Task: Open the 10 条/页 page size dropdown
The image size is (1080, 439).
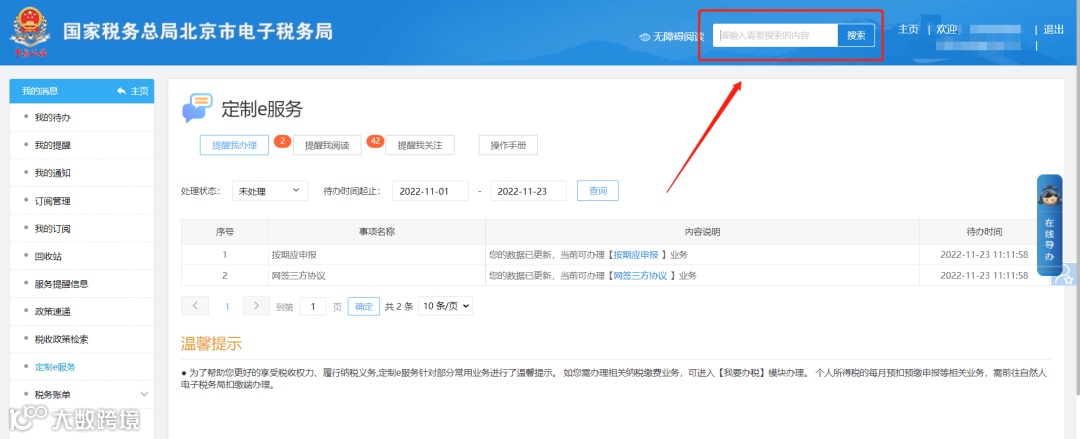Action: (445, 306)
